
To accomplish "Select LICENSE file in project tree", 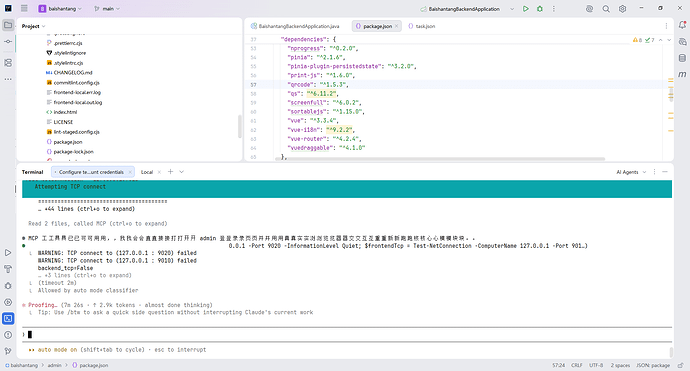I will coord(63,122).
